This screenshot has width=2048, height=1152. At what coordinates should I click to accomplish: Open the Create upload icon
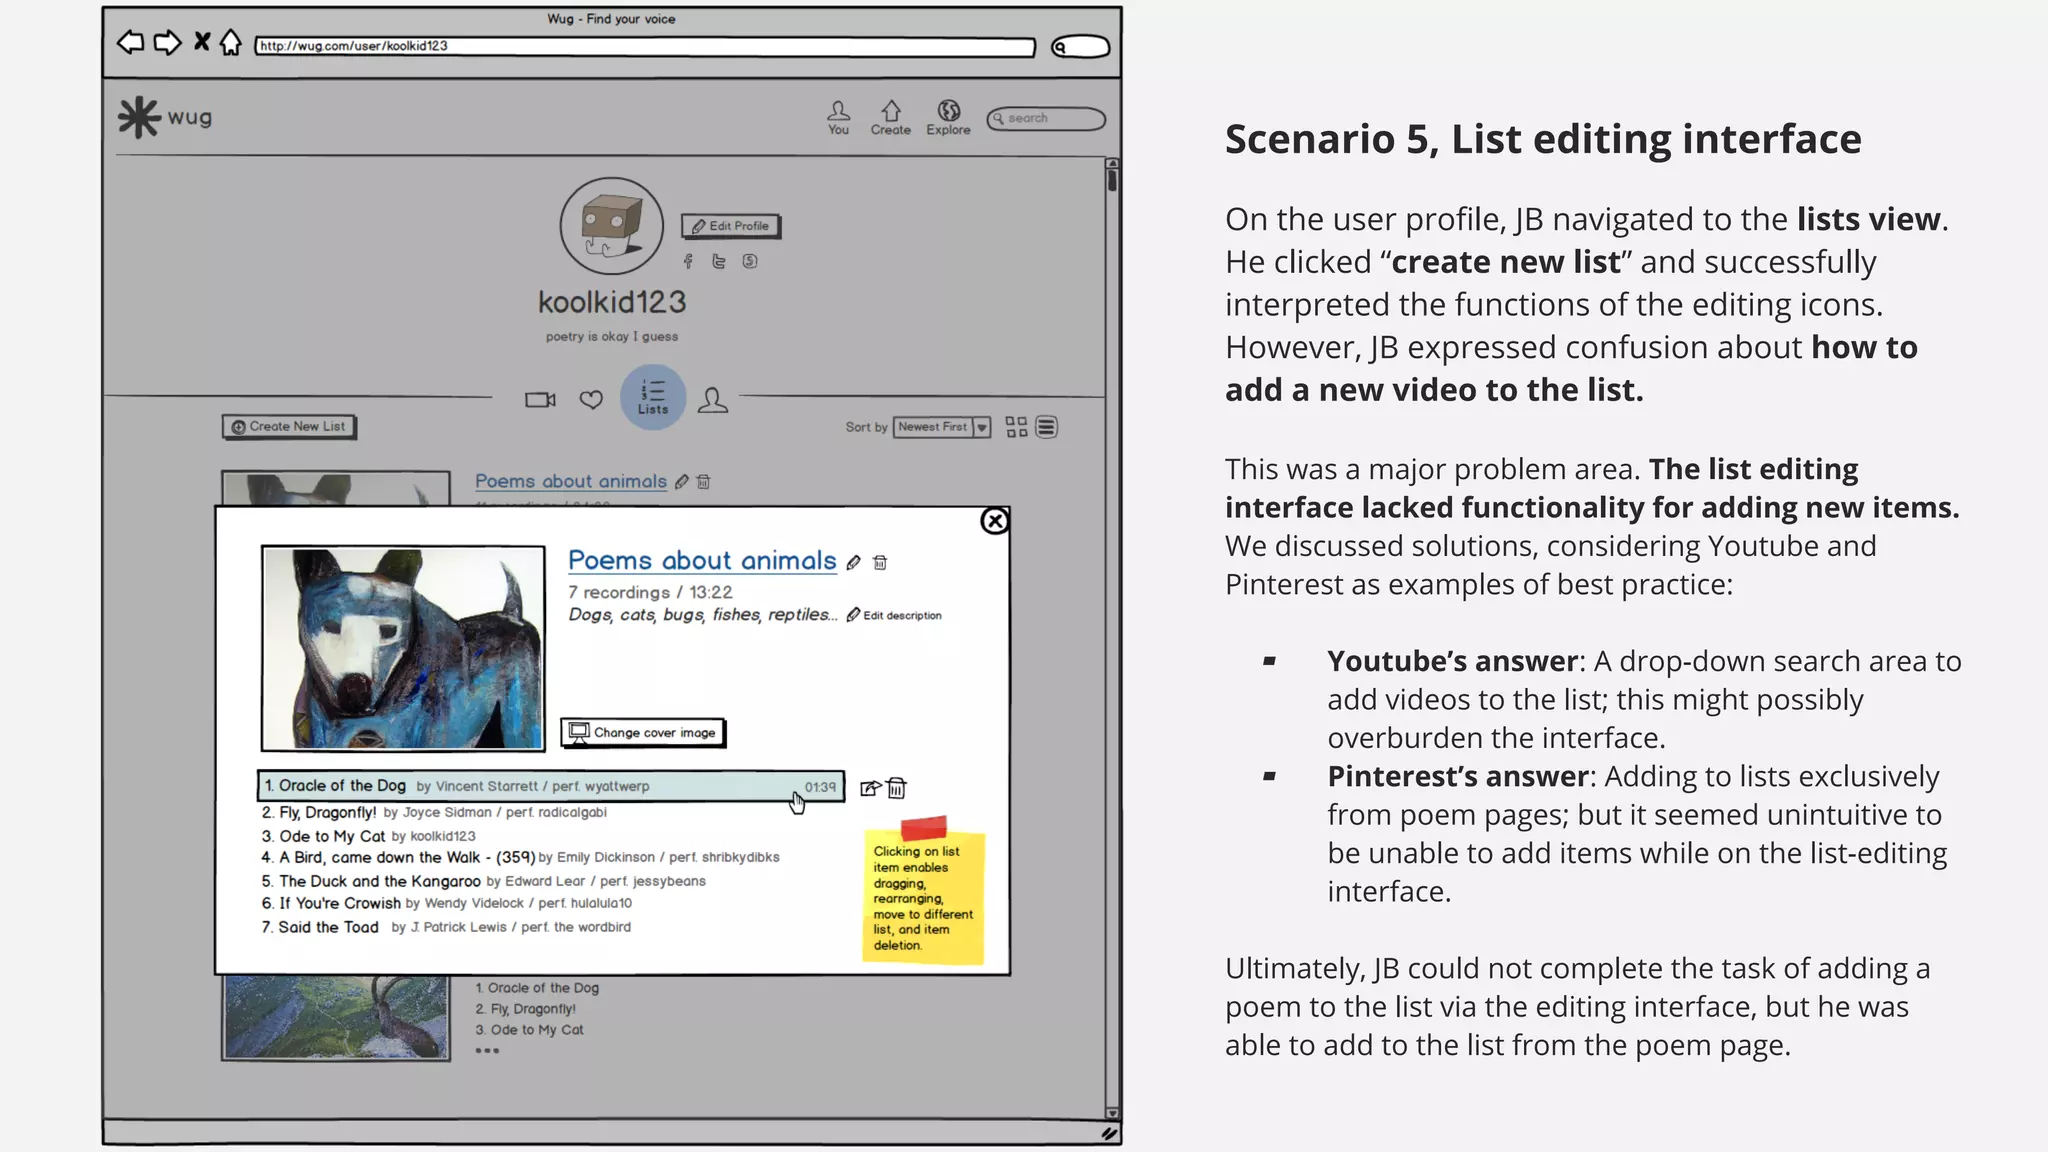point(890,111)
